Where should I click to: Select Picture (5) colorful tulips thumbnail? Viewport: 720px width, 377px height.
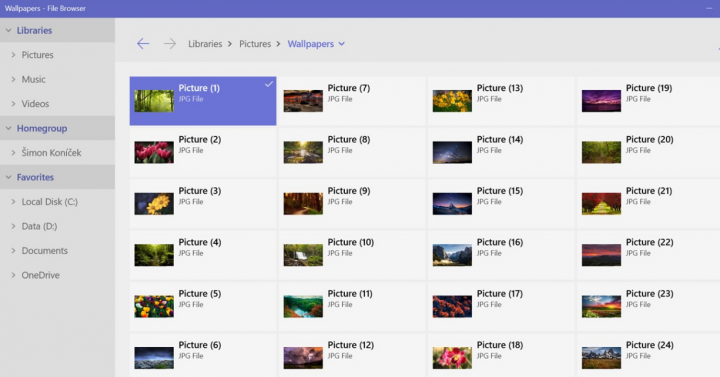(154, 306)
